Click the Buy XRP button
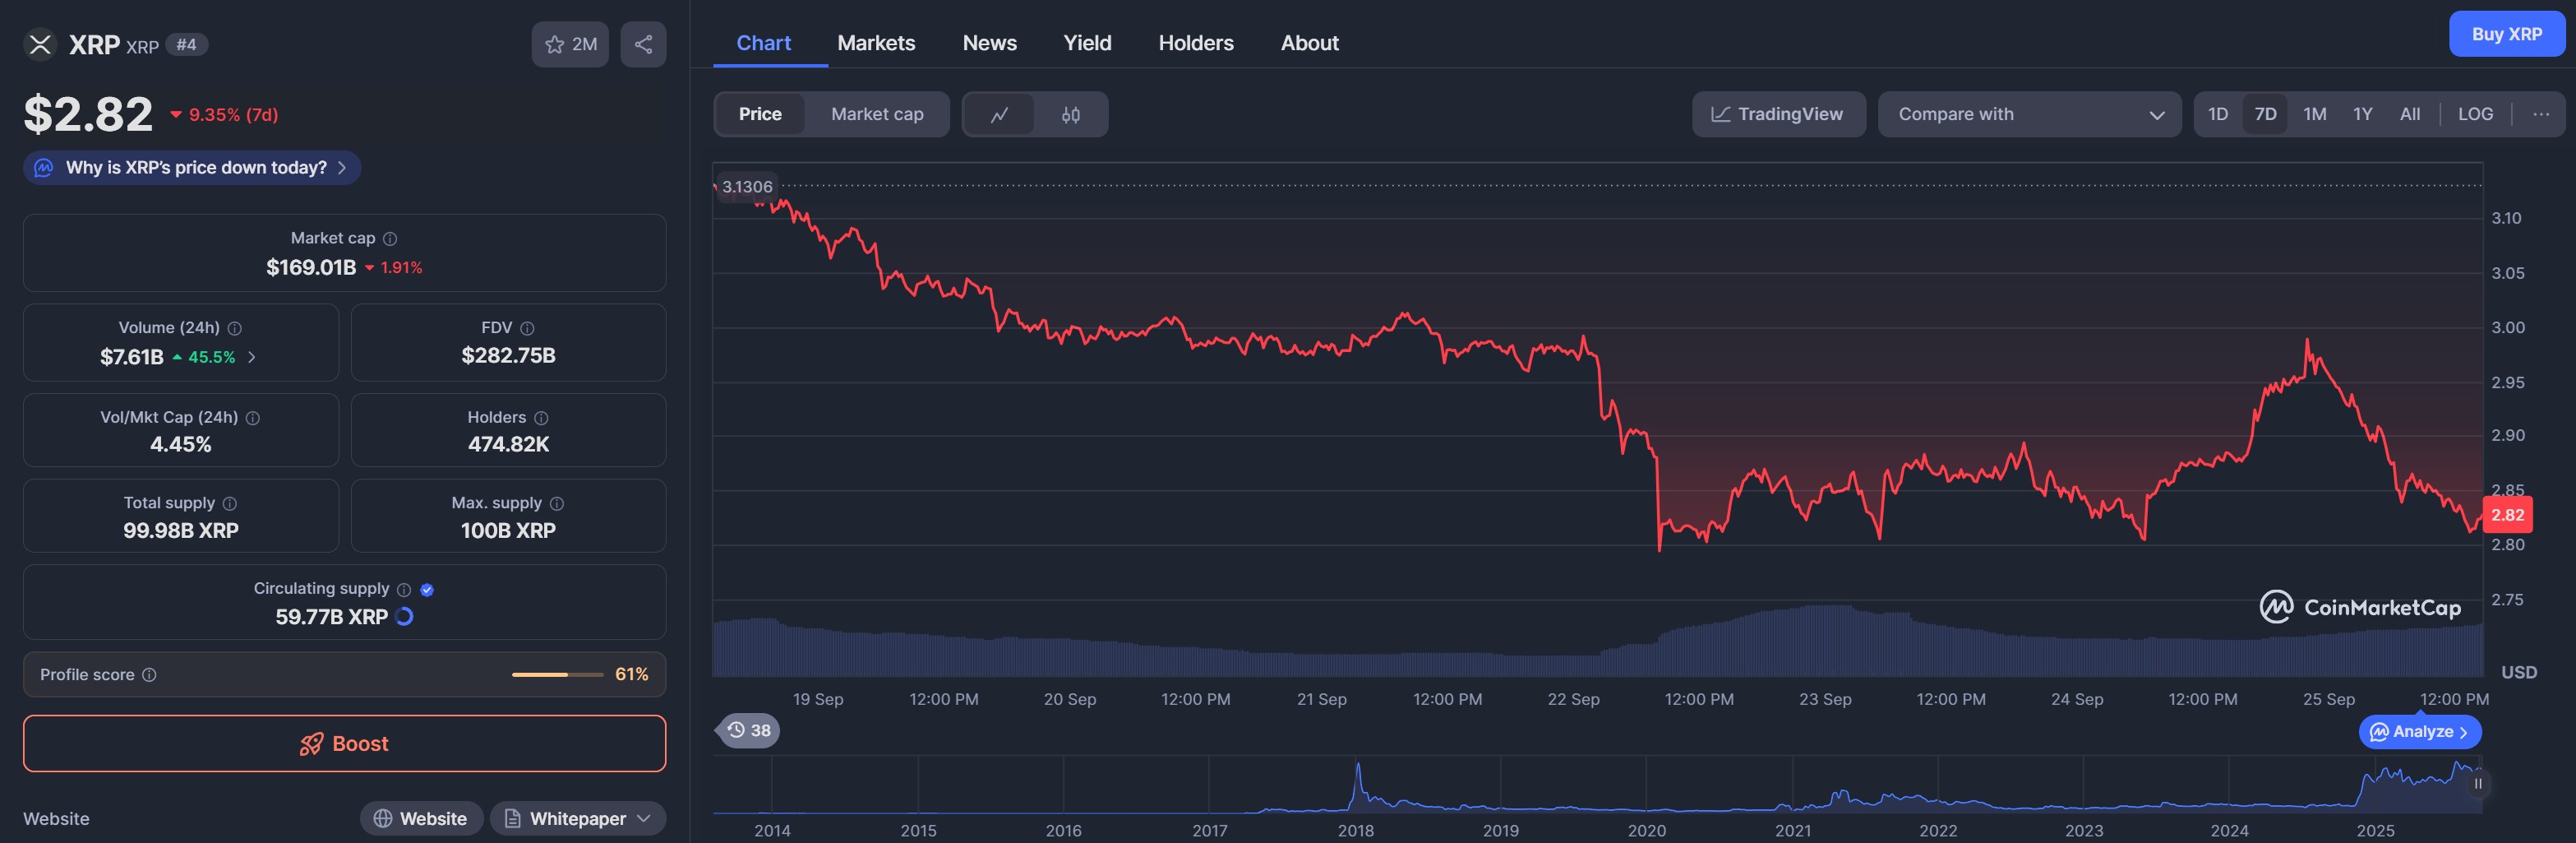This screenshot has height=843, width=2576. 2506,34
